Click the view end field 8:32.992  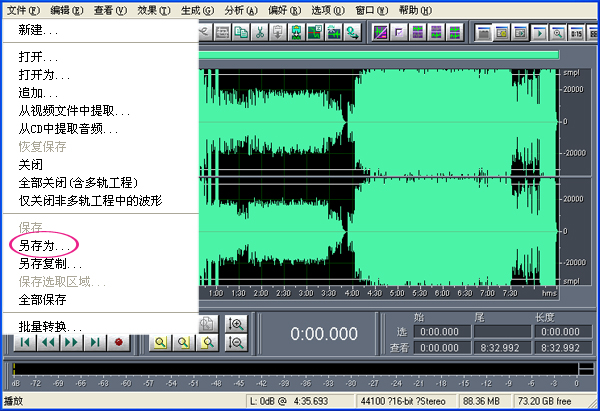tap(502, 347)
